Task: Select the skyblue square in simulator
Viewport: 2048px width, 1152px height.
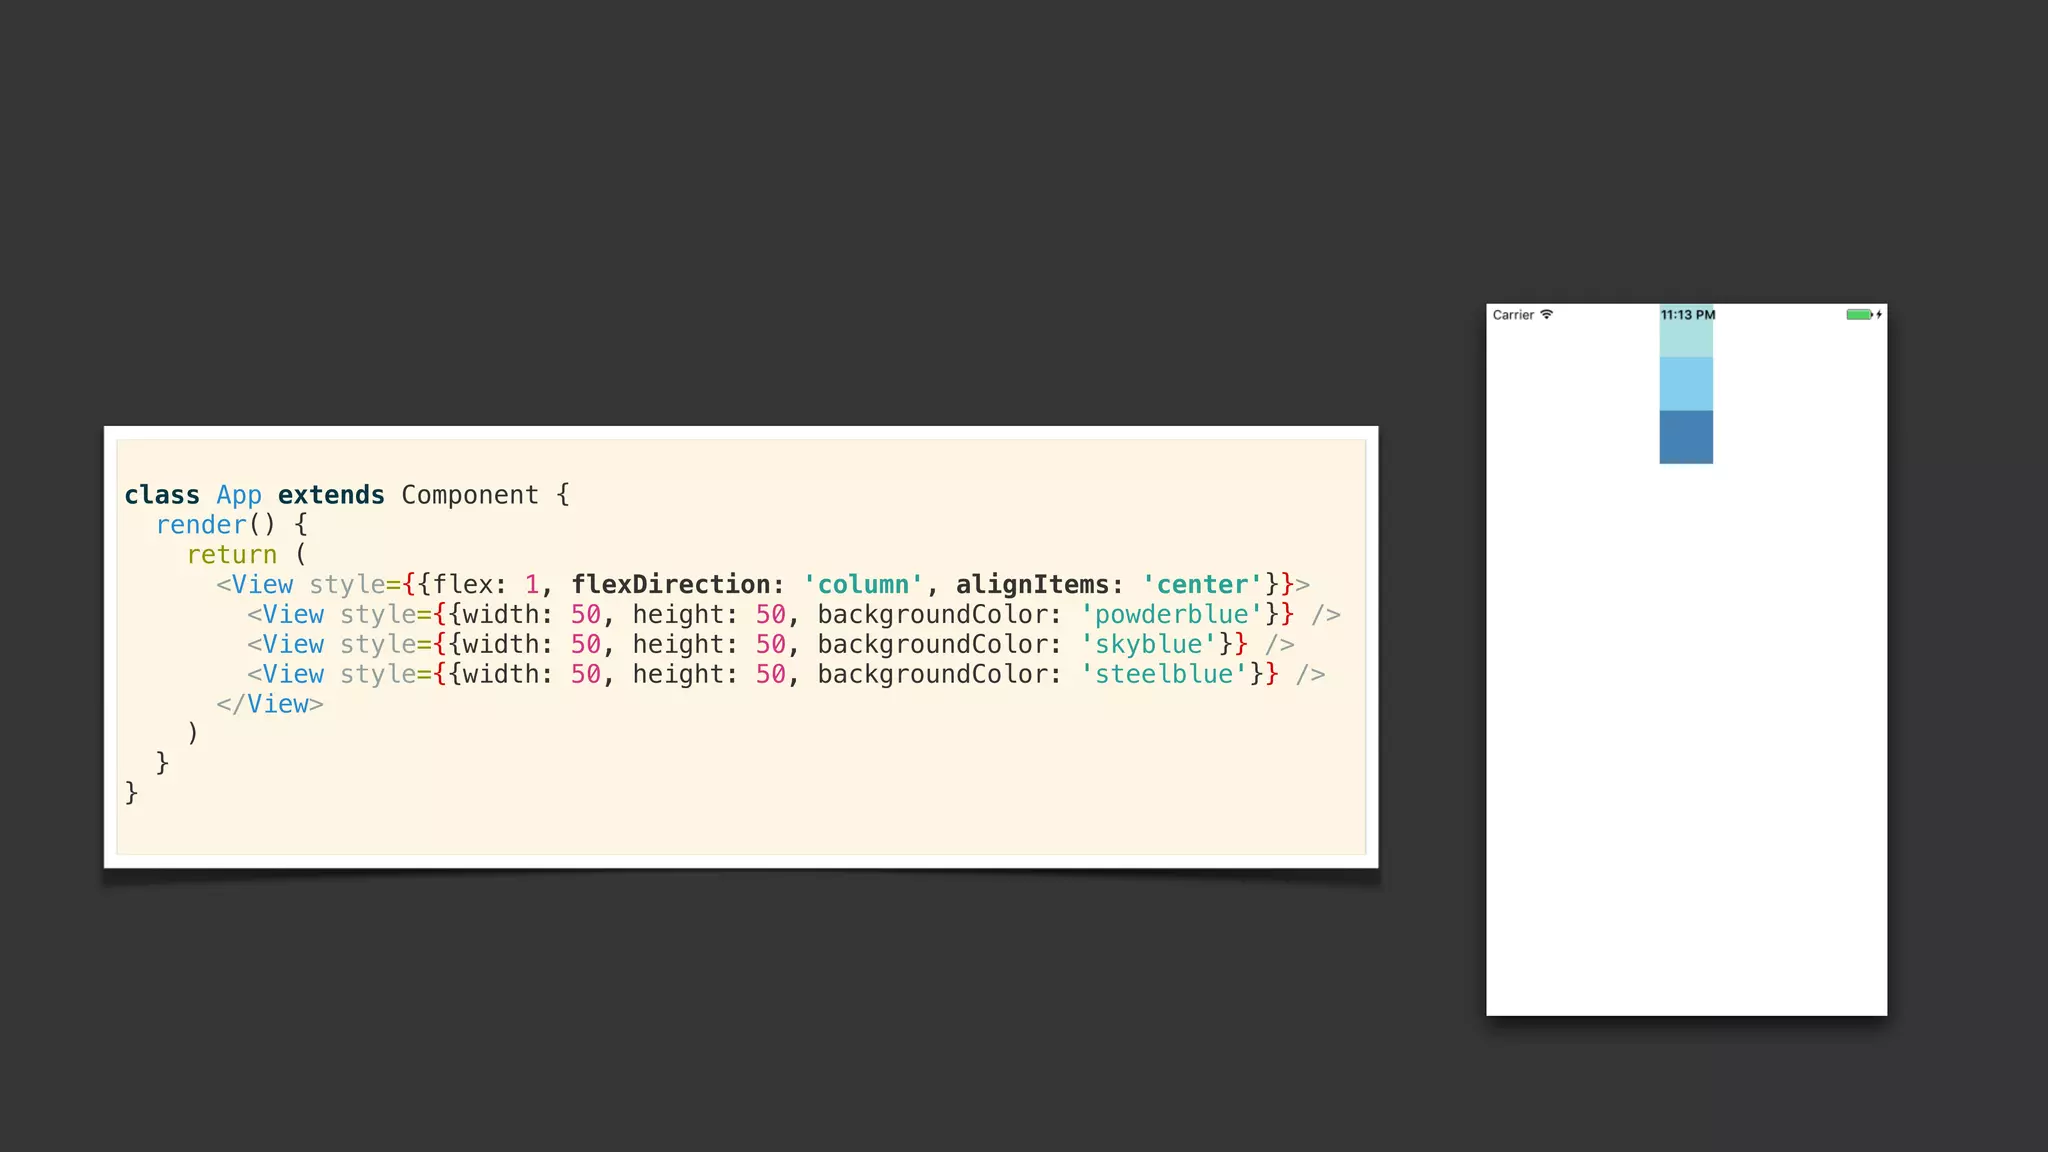Action: click(1686, 384)
